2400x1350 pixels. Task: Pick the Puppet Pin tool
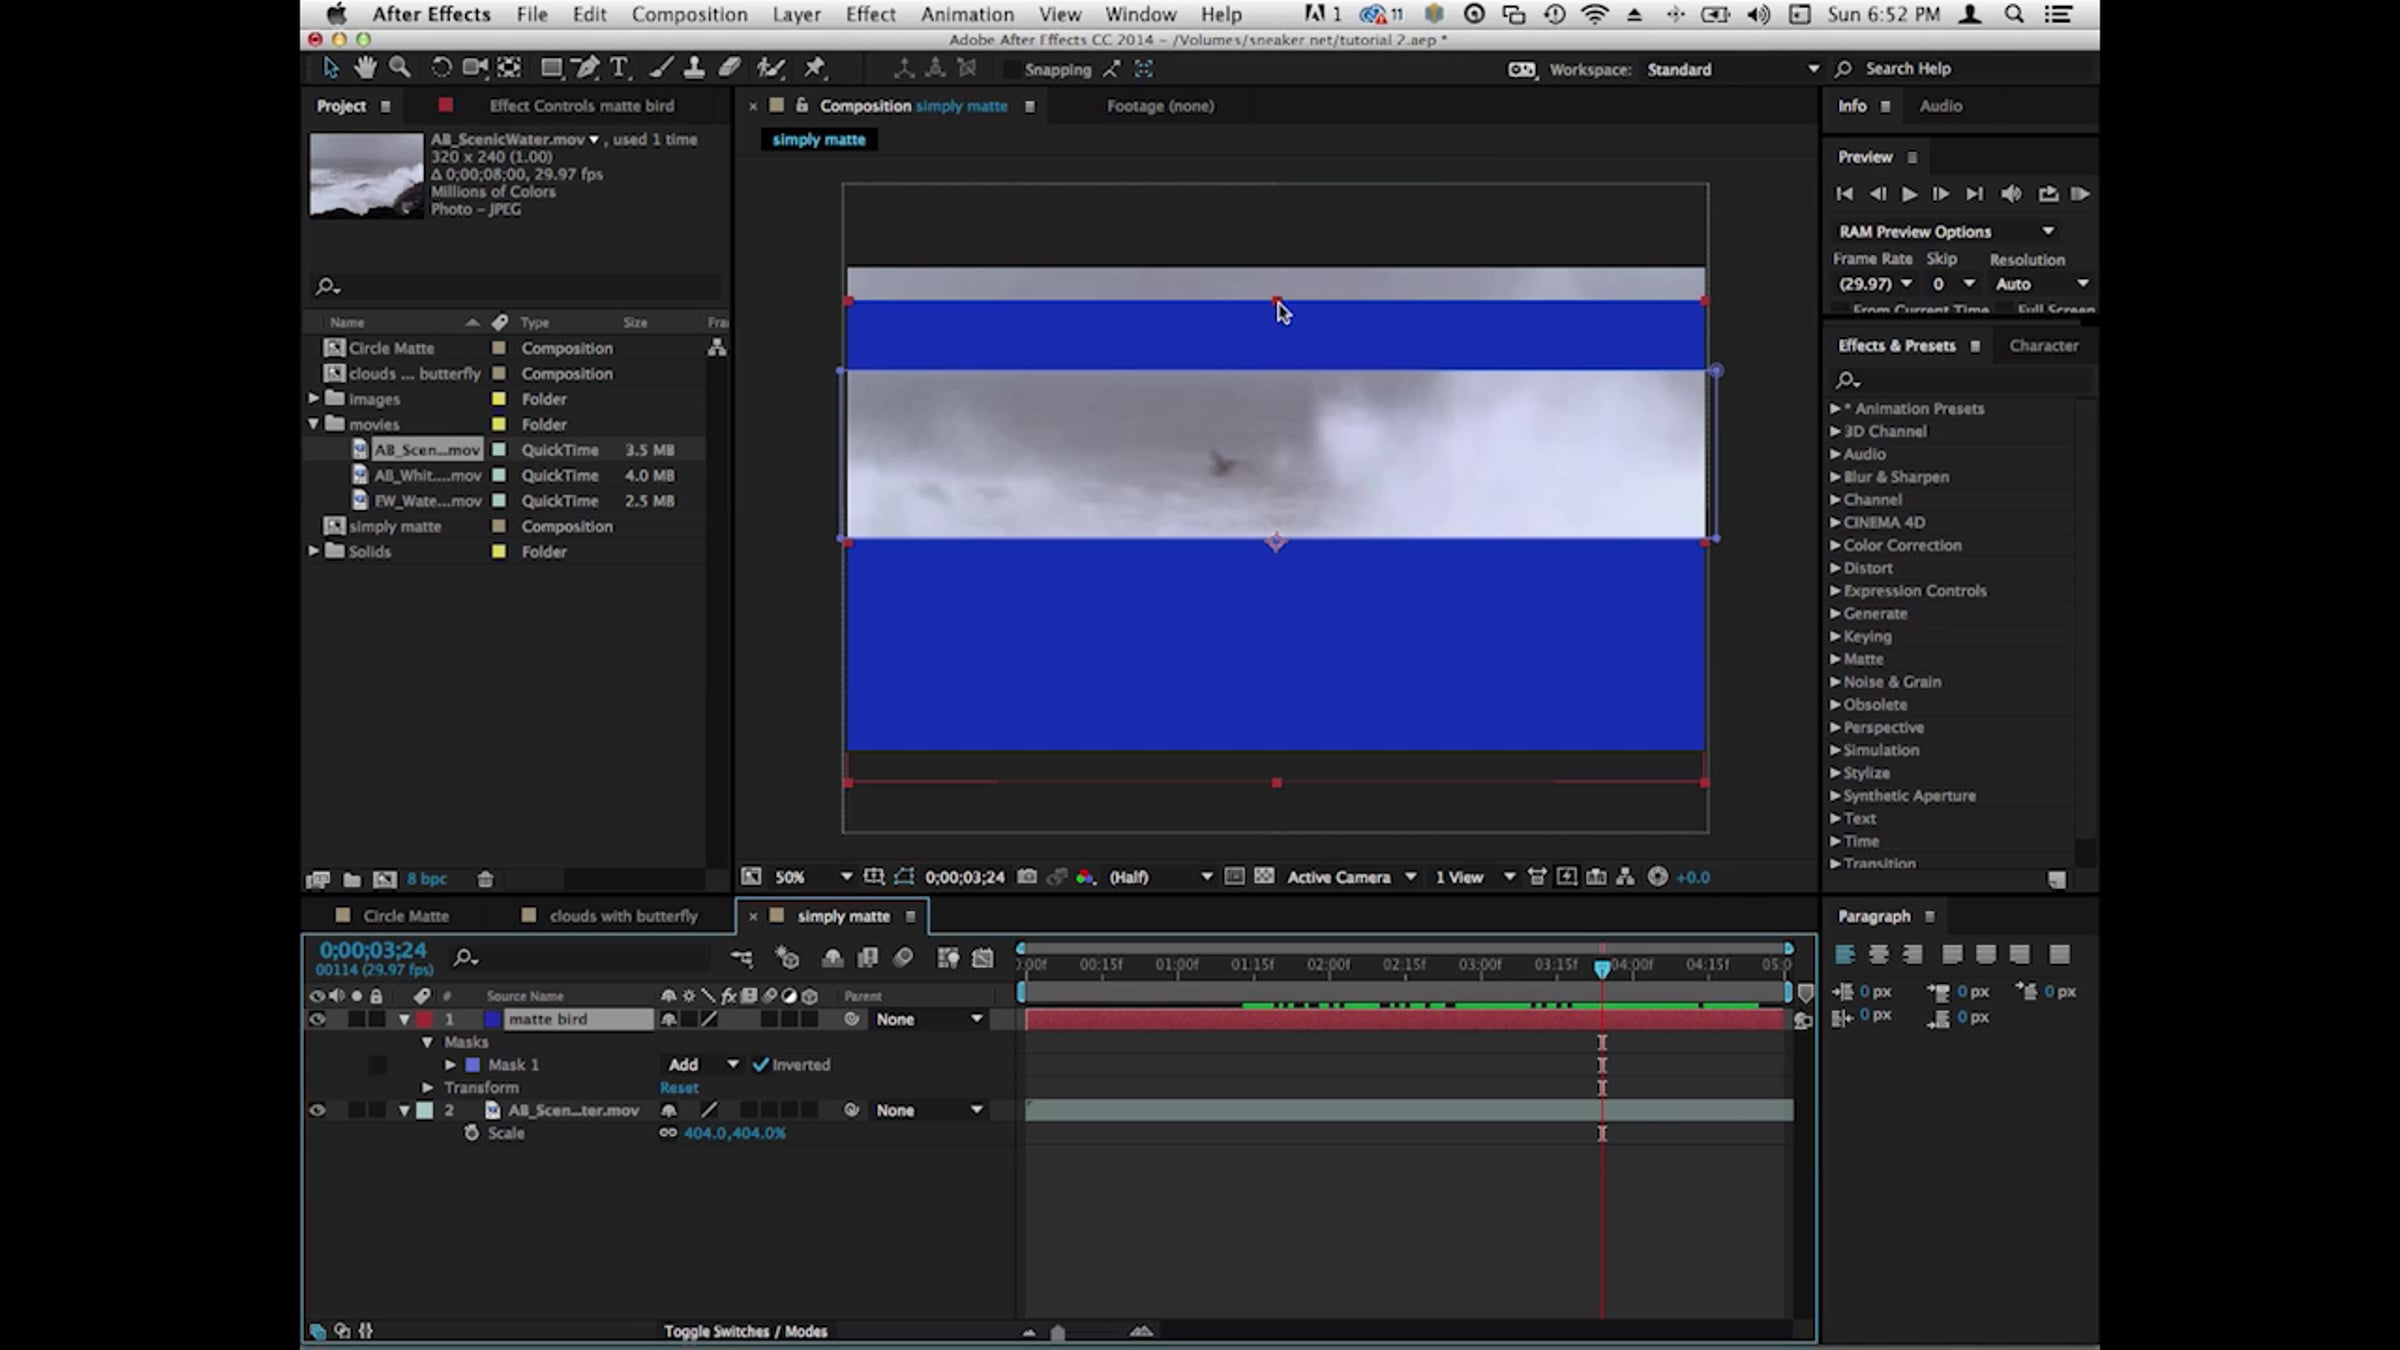point(815,68)
